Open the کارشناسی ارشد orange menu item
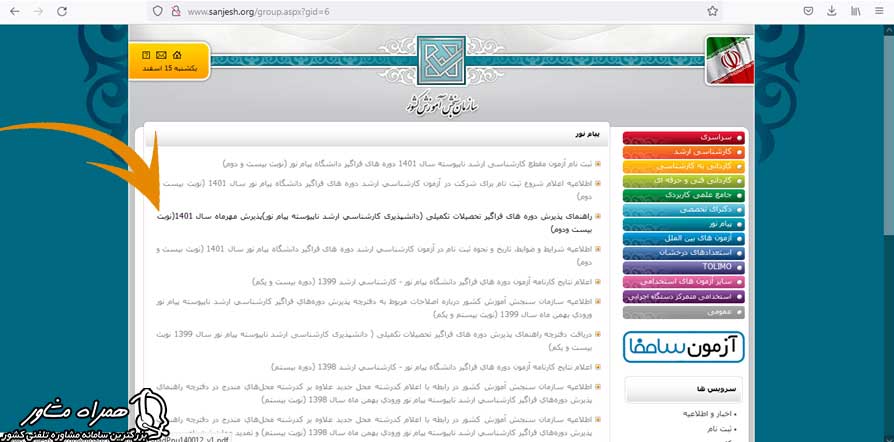This screenshot has height=442, width=894. tap(684, 152)
